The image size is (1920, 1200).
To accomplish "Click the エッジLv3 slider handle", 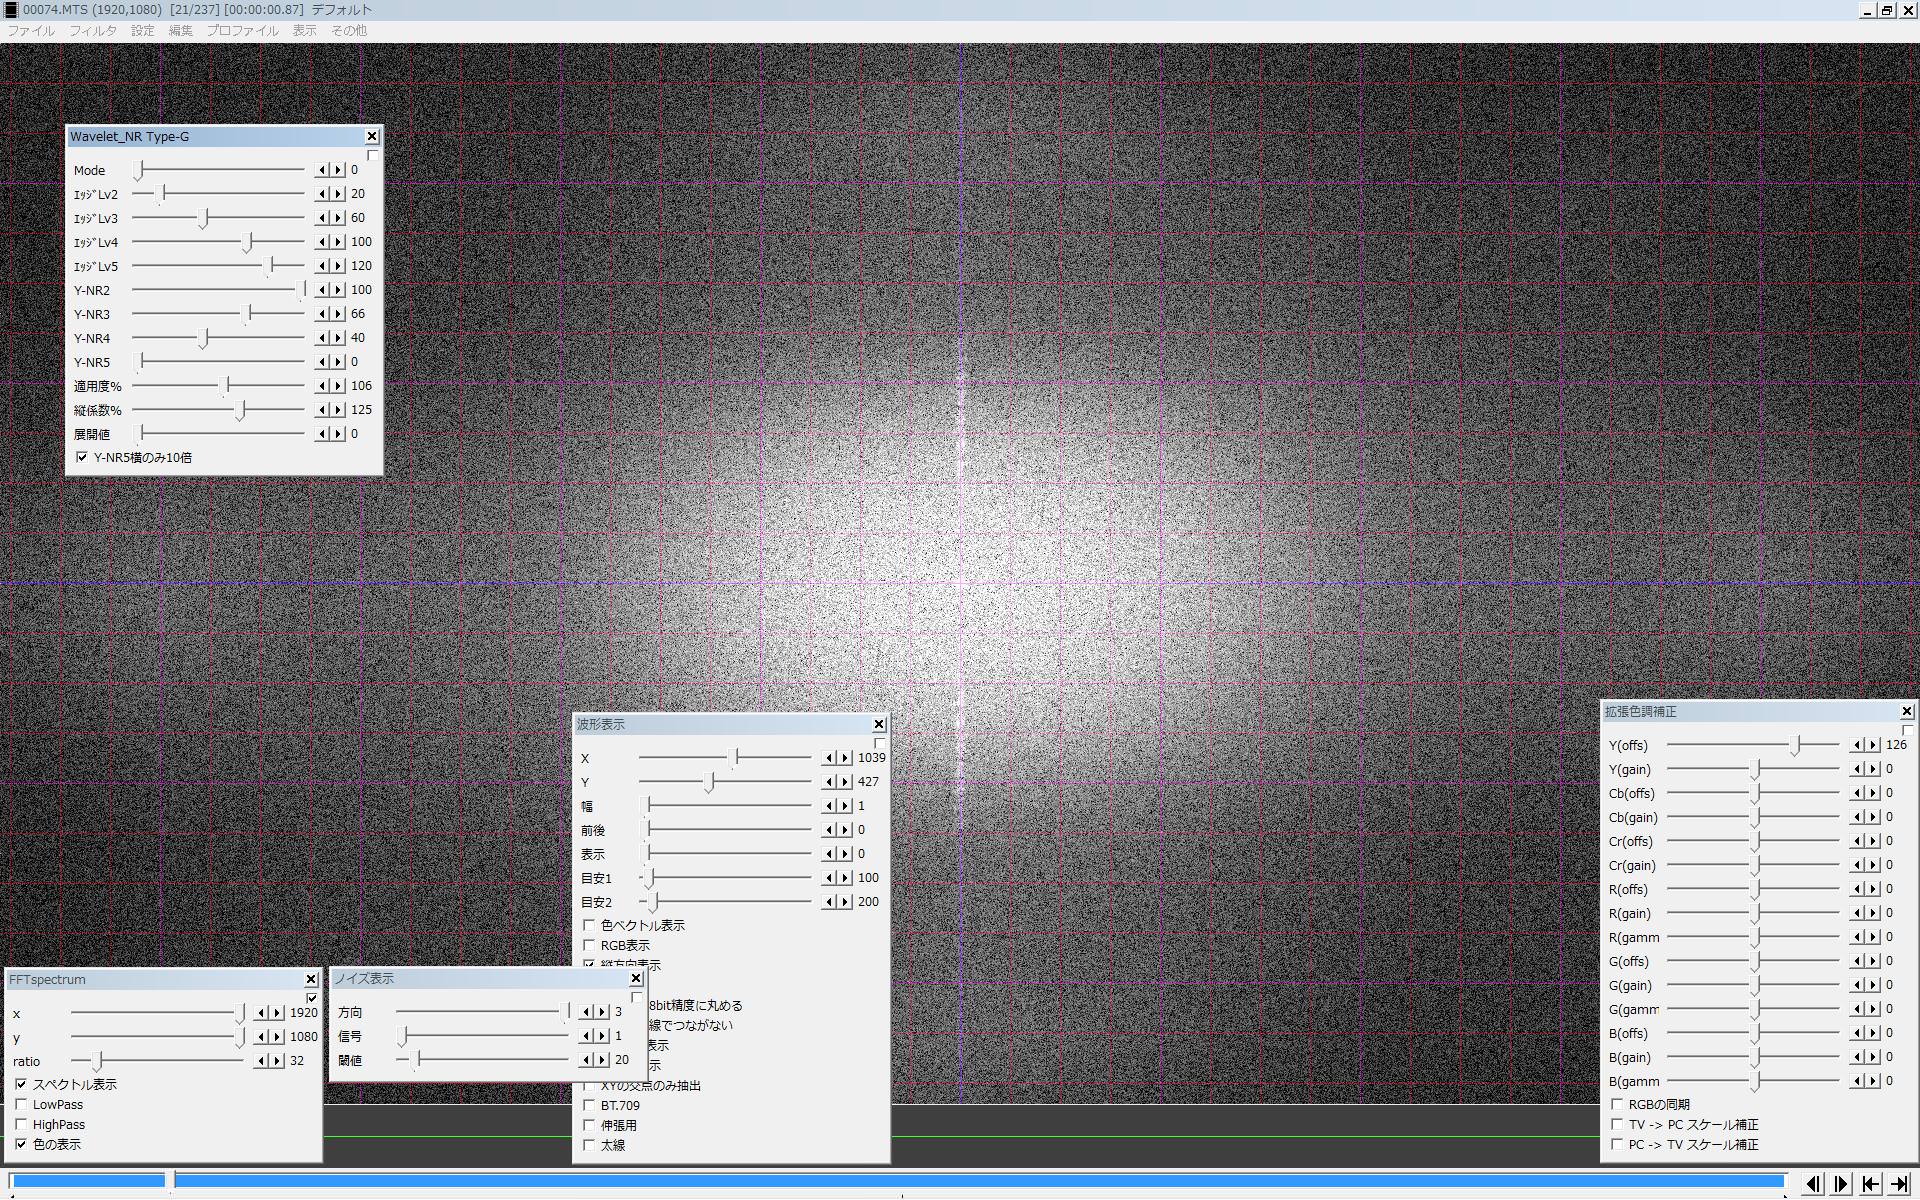I will (205, 218).
